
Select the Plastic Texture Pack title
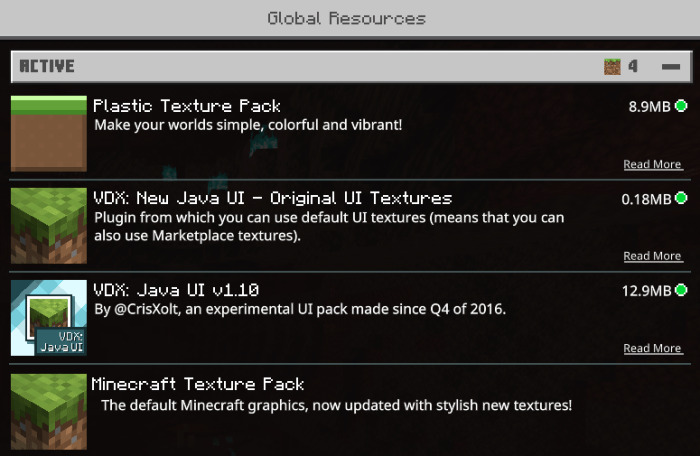pos(187,106)
